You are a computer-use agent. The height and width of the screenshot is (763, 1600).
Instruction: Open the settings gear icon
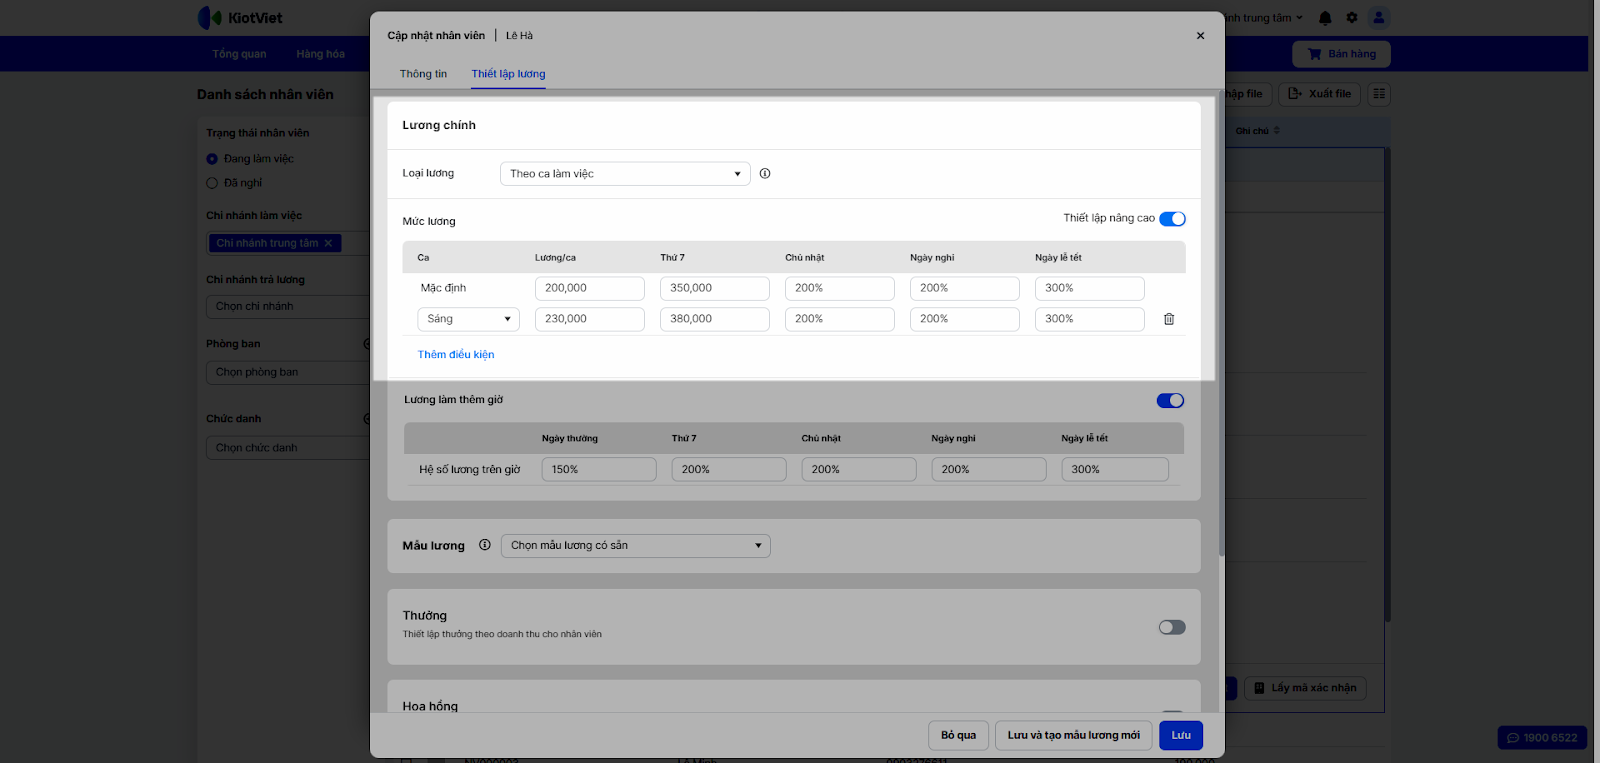1352,18
